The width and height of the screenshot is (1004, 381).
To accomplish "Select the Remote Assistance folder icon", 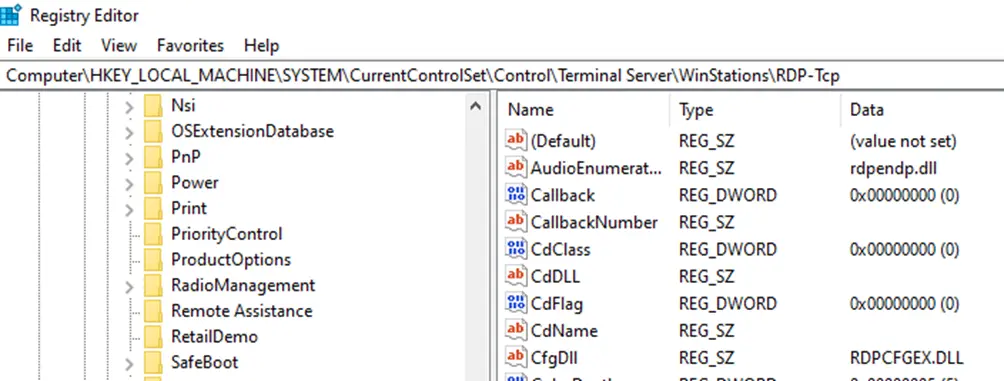I will point(154,311).
